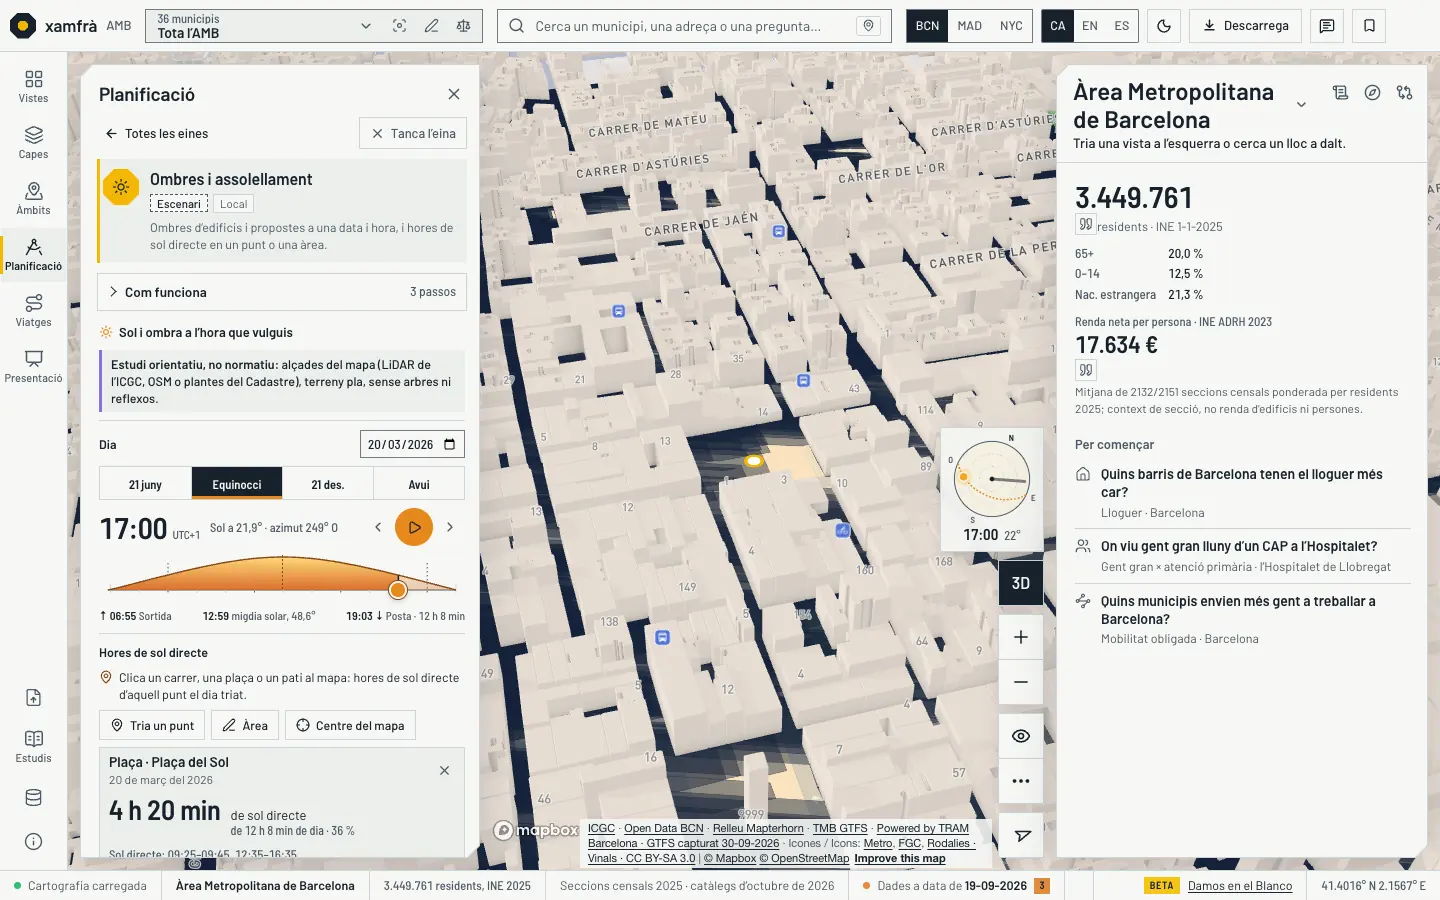The height and width of the screenshot is (900, 1440).
Task: Open the Tota l'AMB municipality dropdown
Action: click(x=264, y=26)
